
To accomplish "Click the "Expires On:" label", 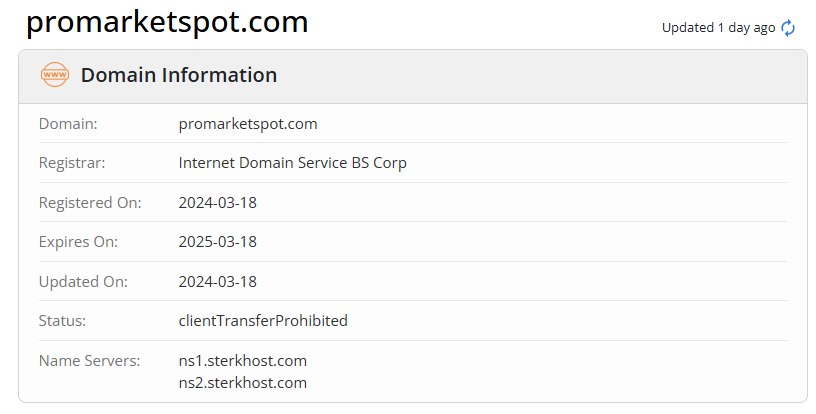I will pyautogui.click(x=78, y=242).
